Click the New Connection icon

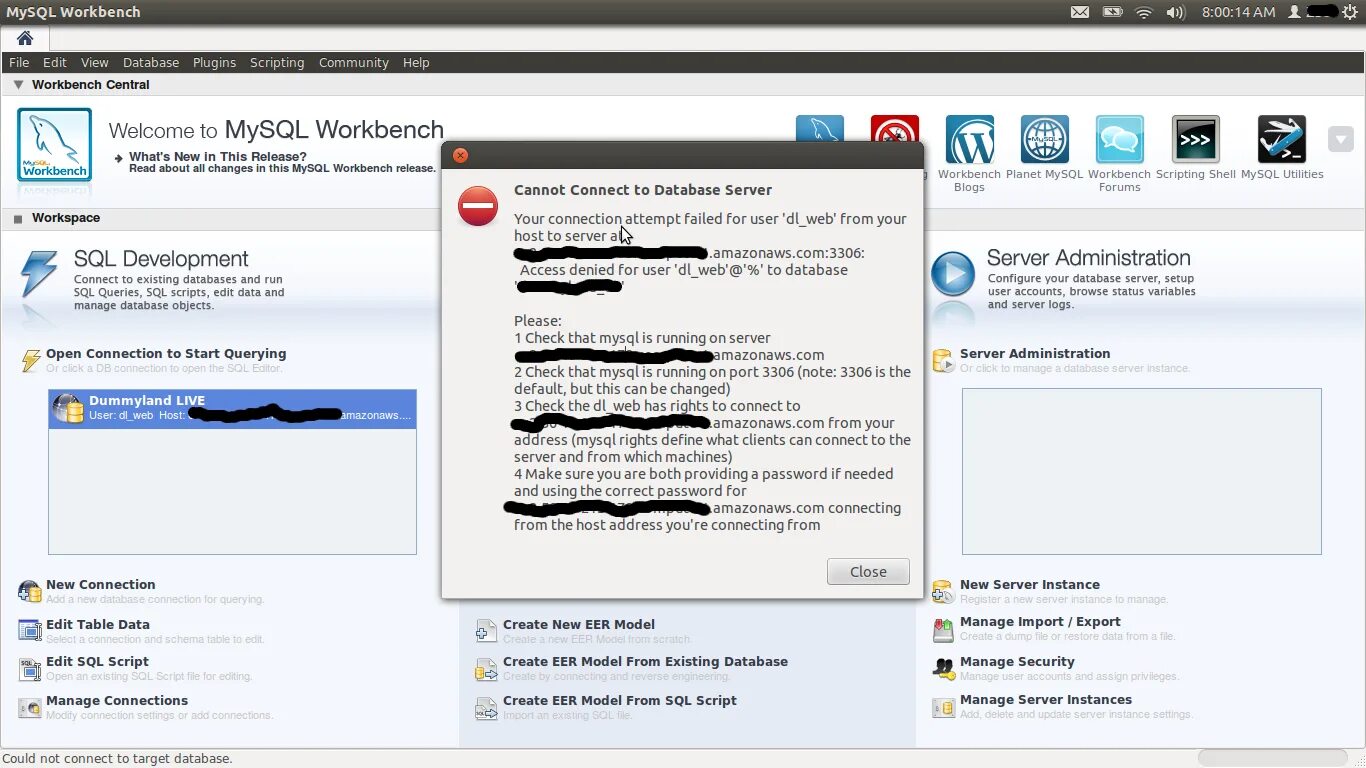click(30, 592)
